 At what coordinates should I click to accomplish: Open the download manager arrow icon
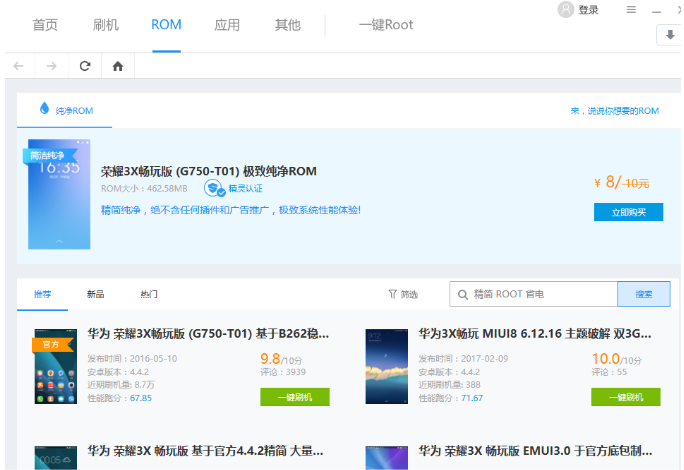pos(670,34)
